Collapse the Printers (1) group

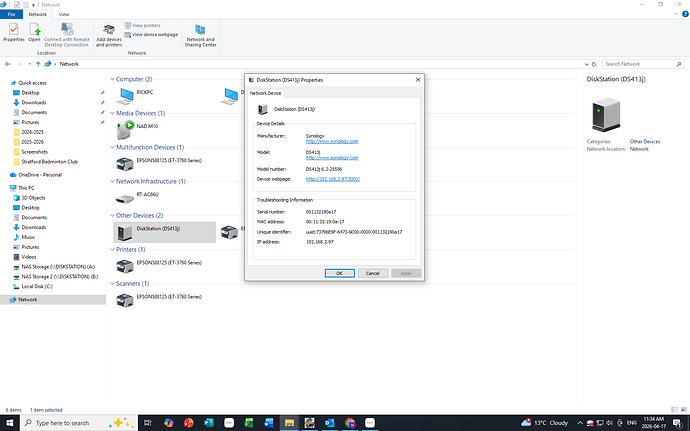click(x=112, y=249)
